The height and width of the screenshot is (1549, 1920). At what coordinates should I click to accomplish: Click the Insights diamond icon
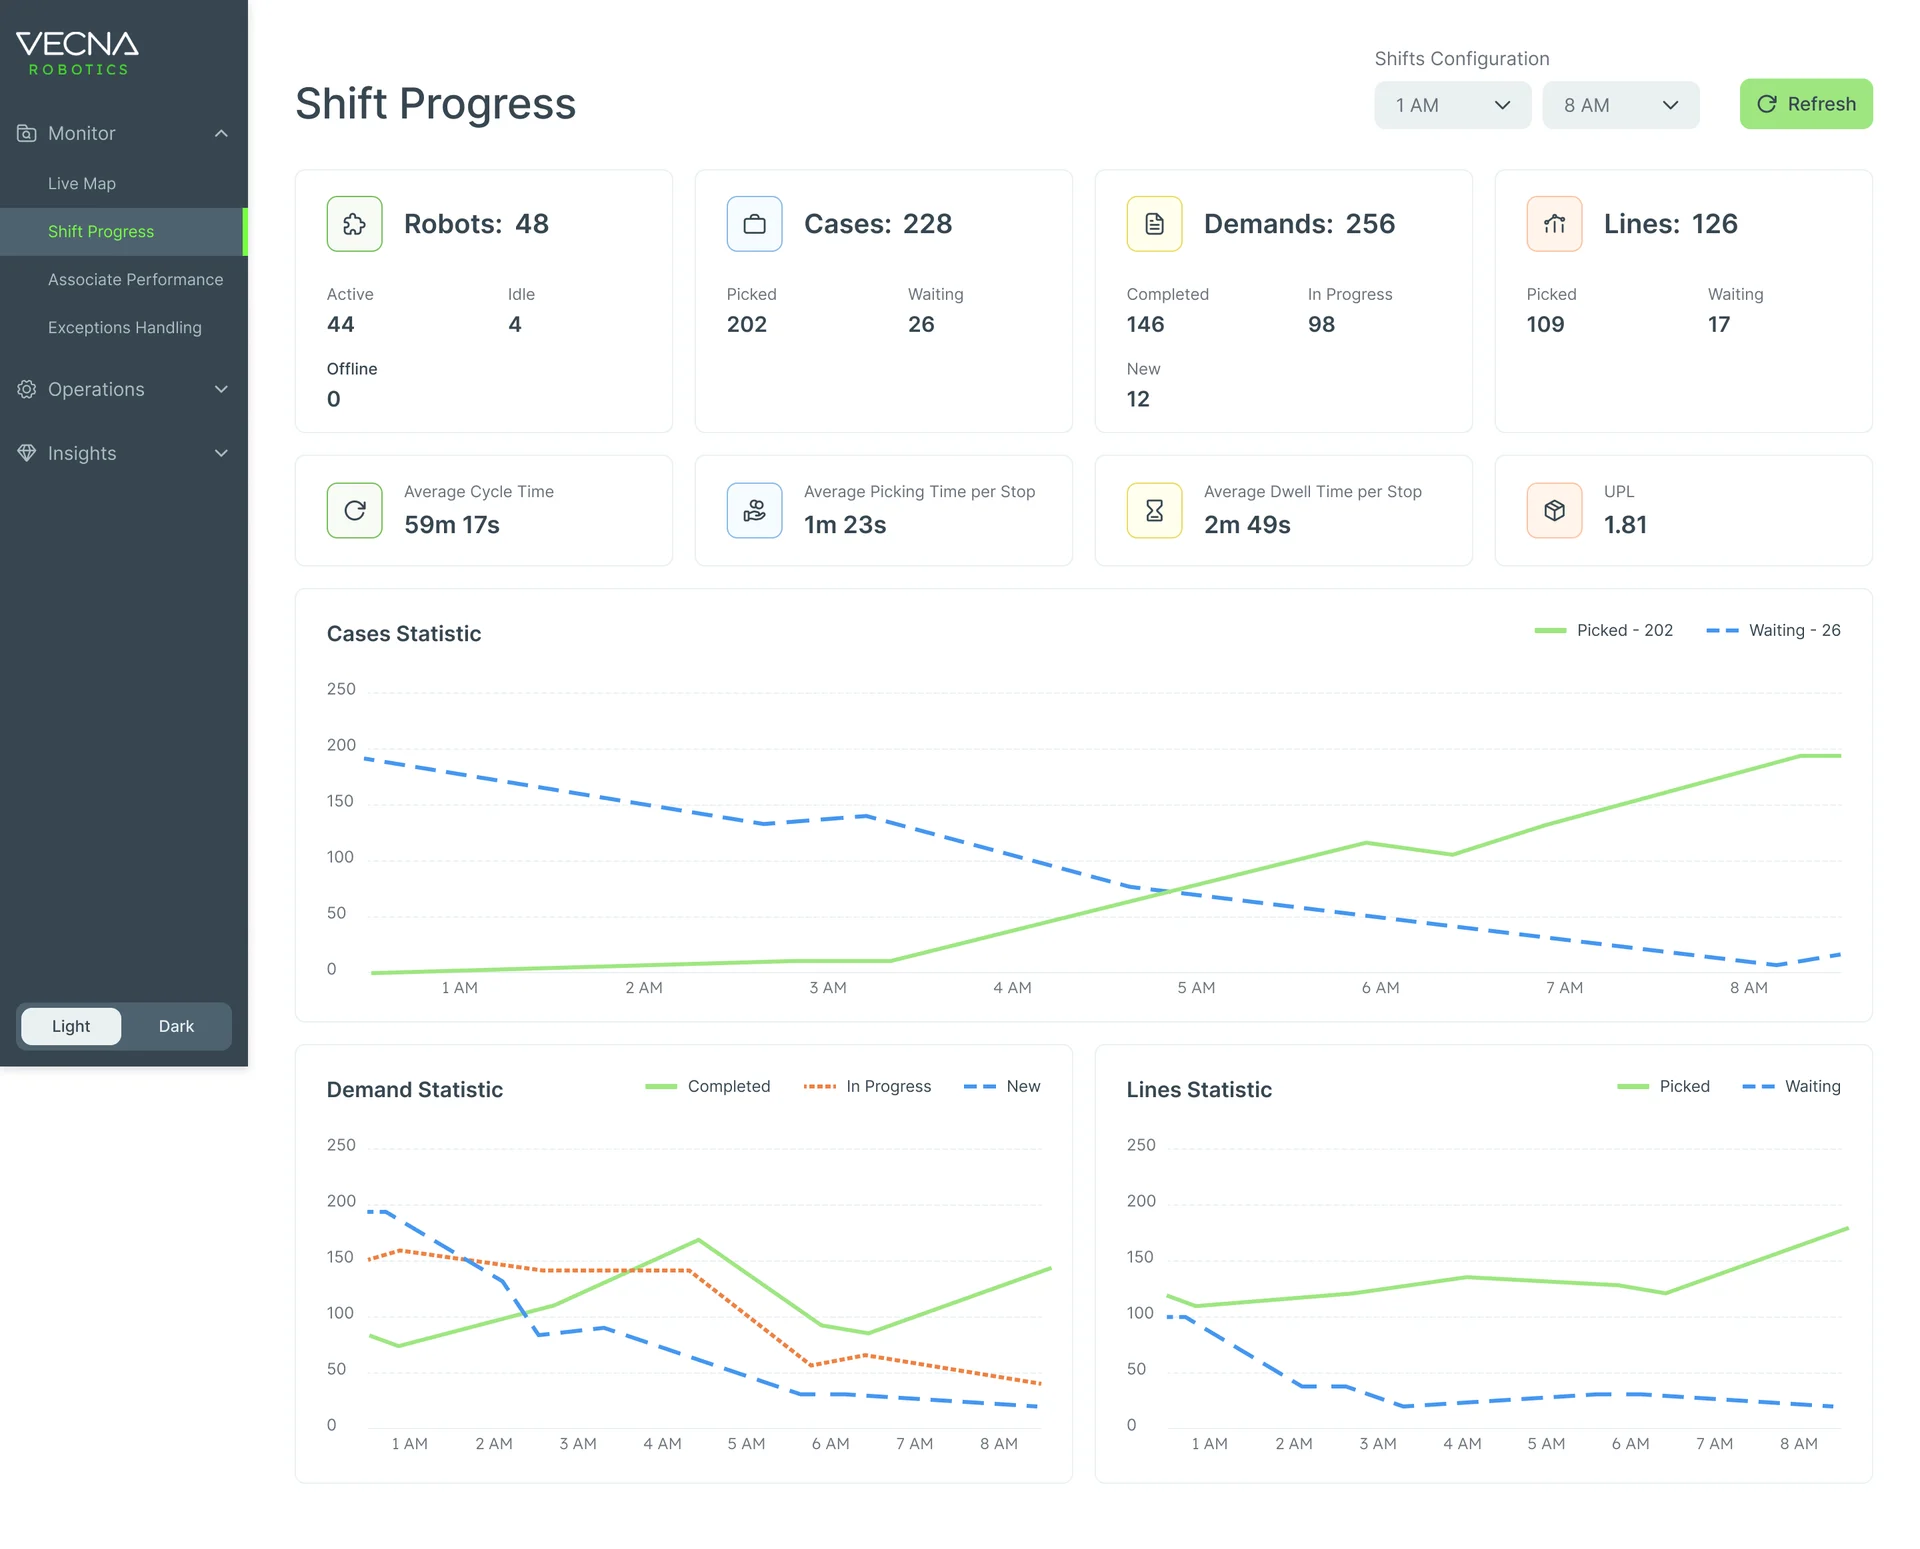coord(27,453)
